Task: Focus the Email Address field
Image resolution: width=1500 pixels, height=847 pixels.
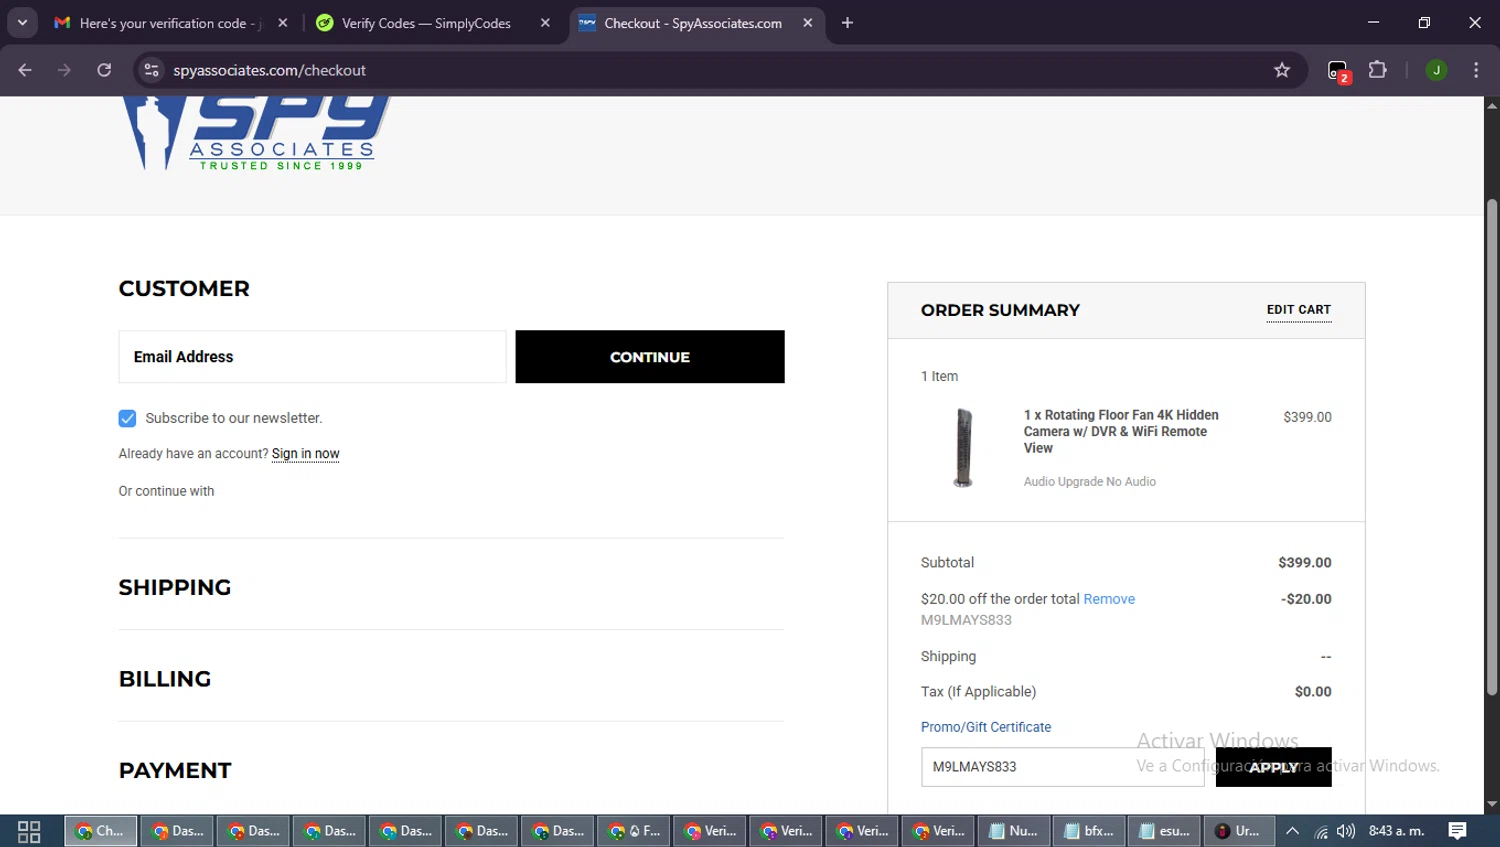Action: pos(312,357)
